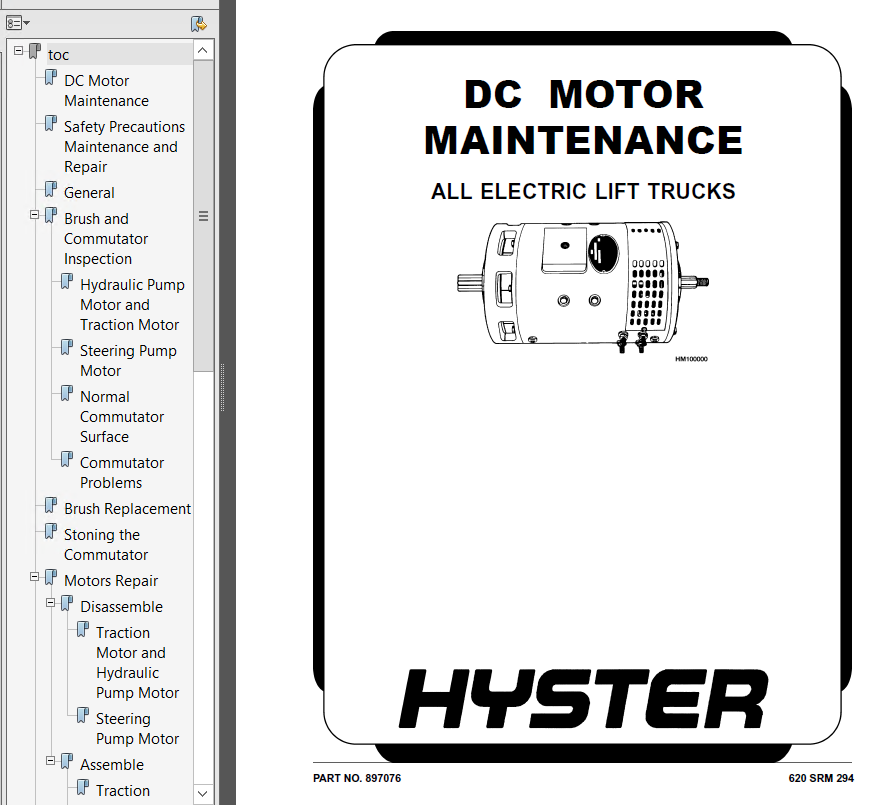This screenshot has width=890, height=805.
Task: Click the DC Motor Maintenance bookmark icon
Action: (51, 77)
